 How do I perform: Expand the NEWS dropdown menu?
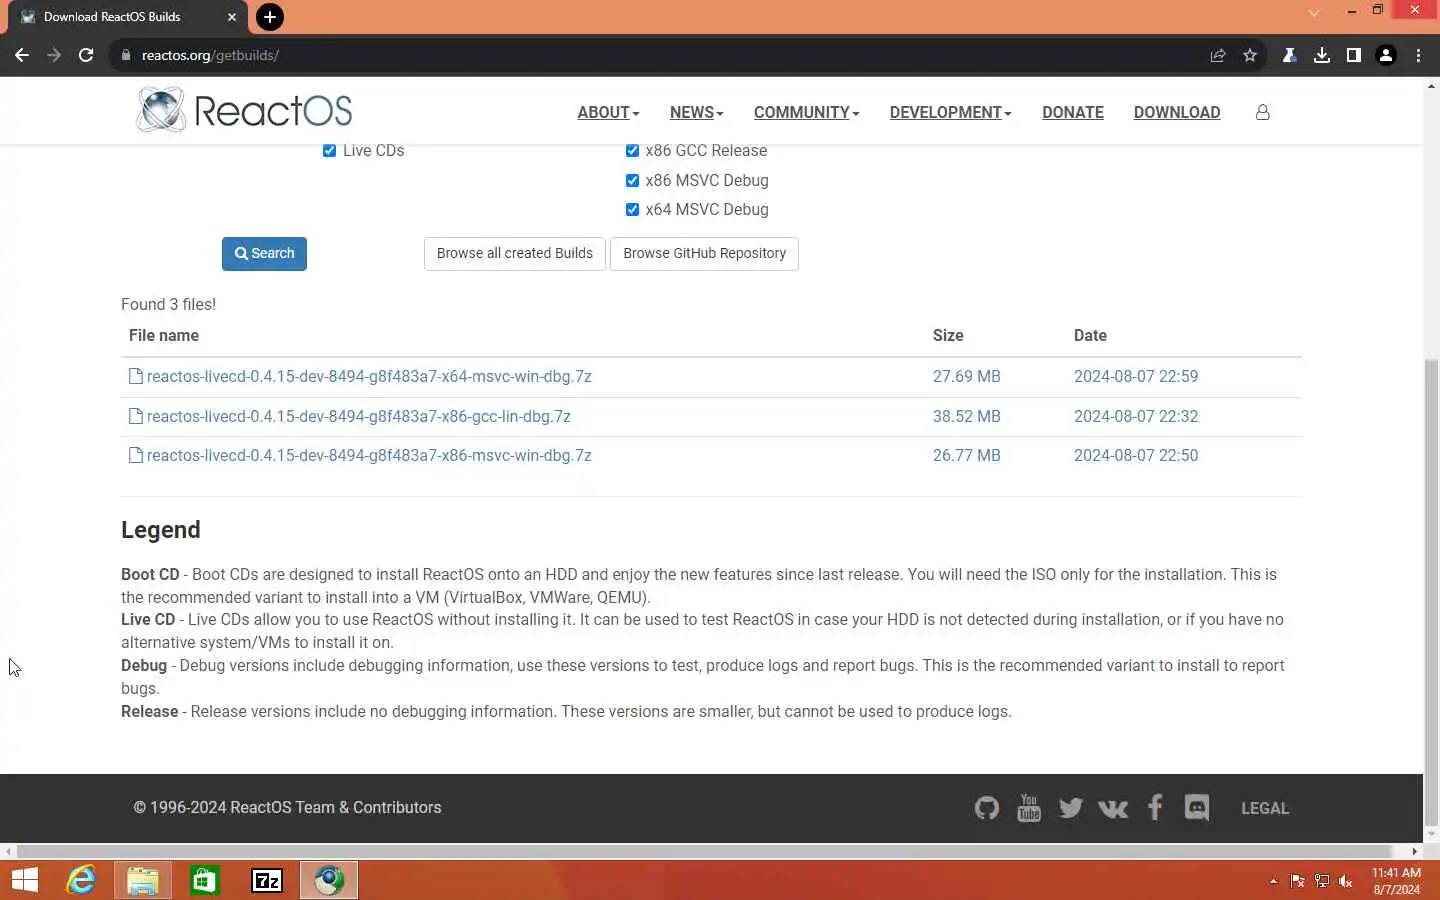[x=697, y=112]
